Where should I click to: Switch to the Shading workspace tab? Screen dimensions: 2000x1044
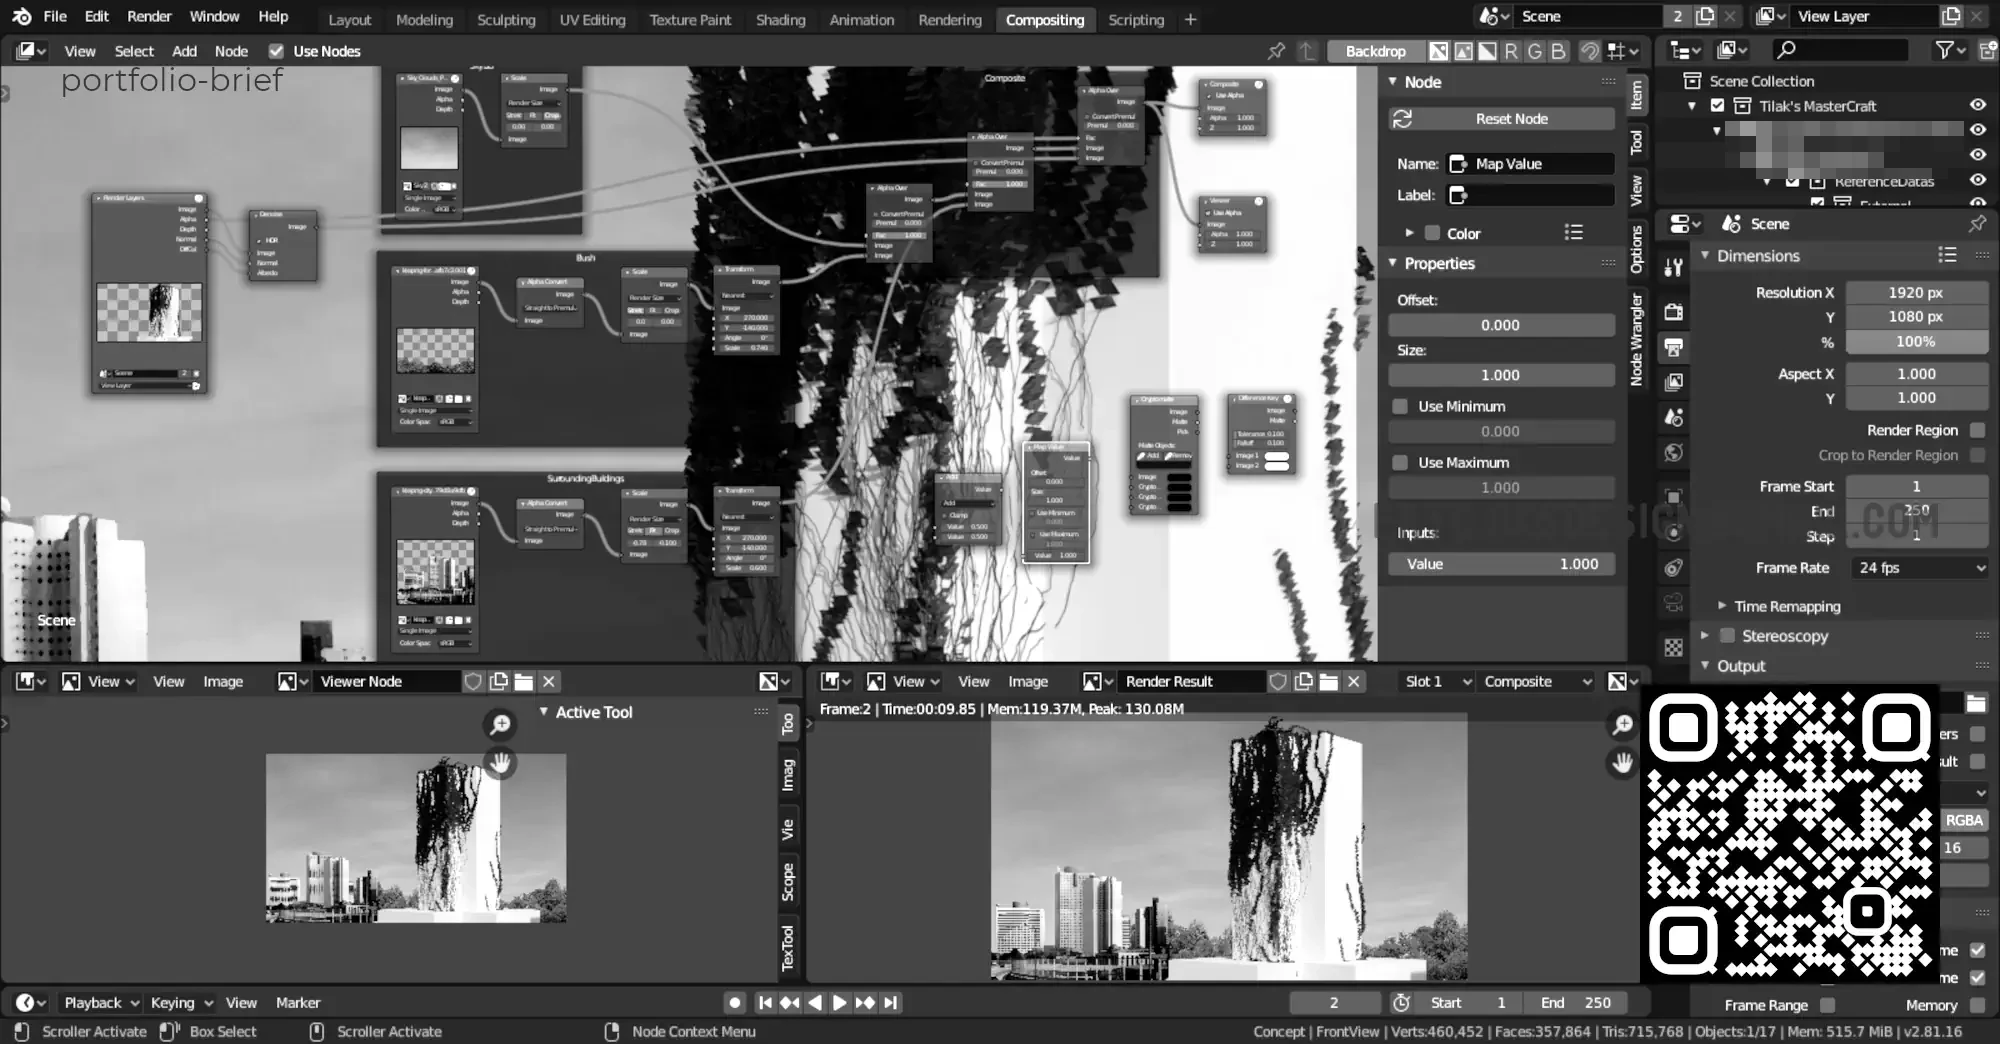pos(780,20)
